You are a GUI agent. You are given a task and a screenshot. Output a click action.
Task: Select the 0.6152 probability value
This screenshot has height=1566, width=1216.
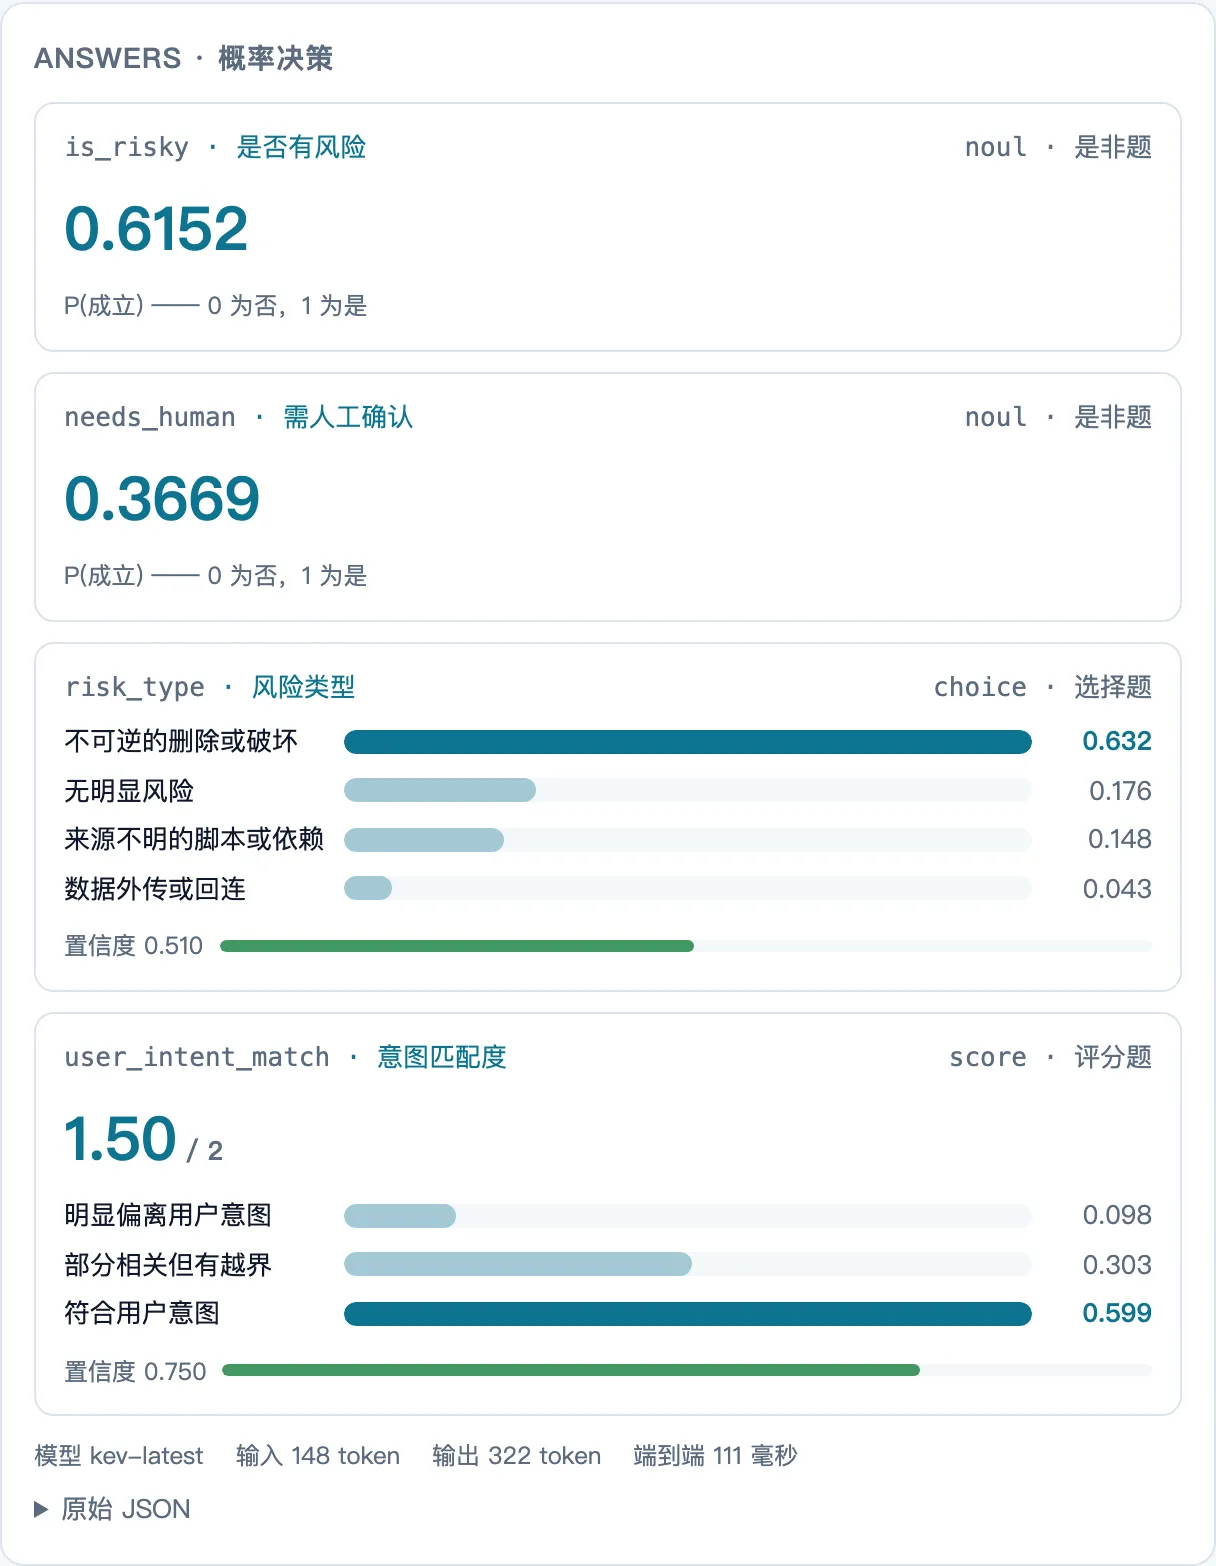point(156,228)
